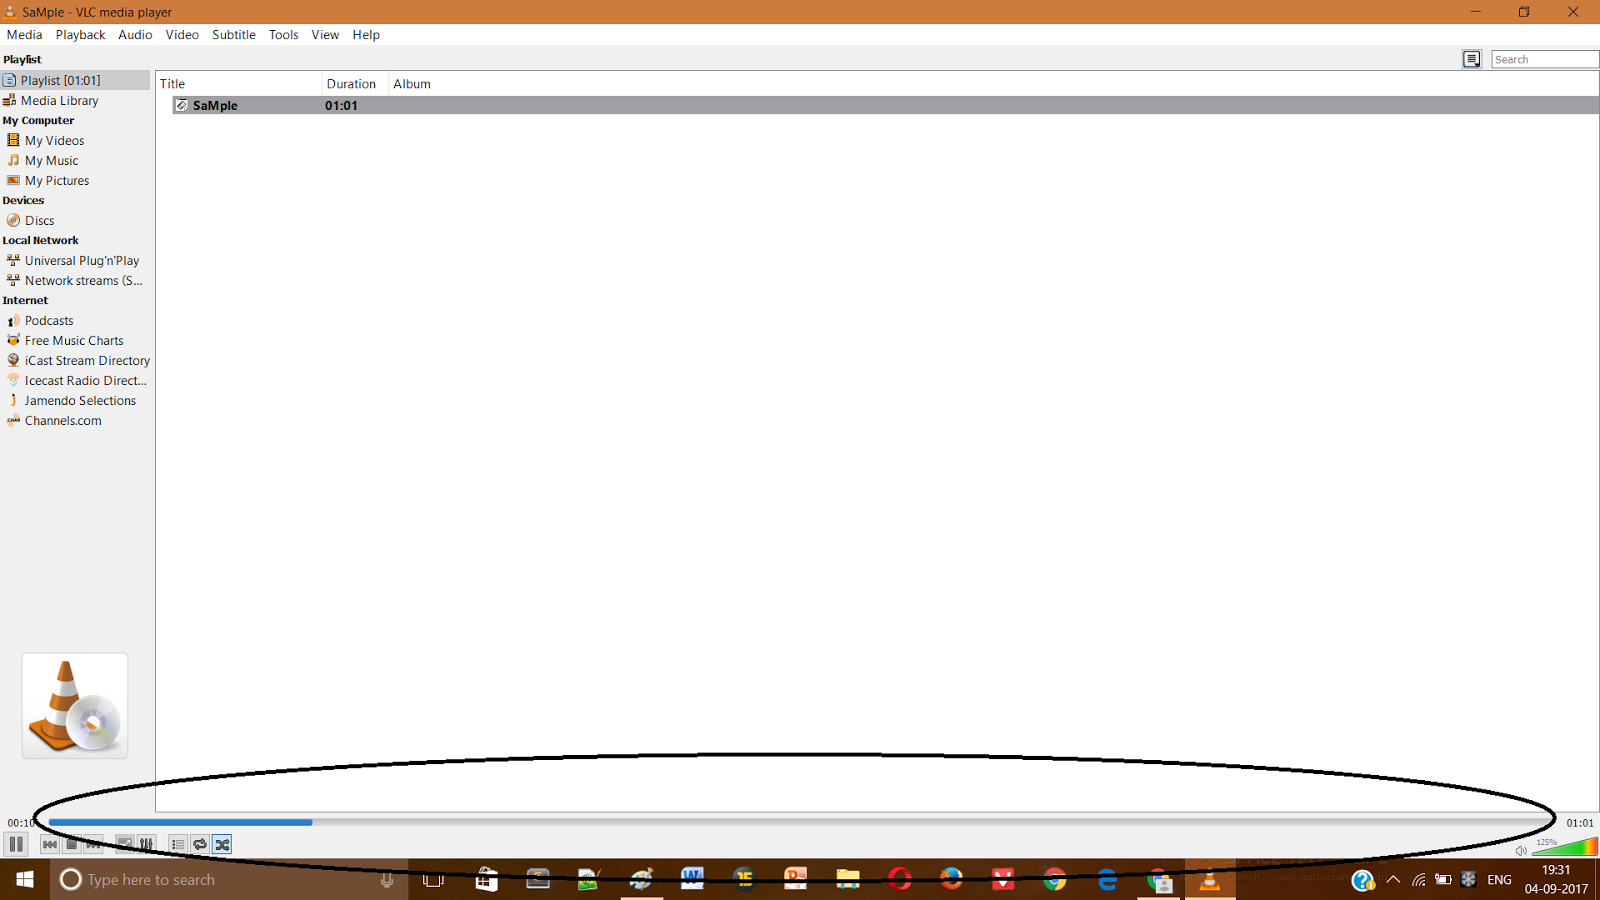The width and height of the screenshot is (1600, 900).
Task: Toggle the playlist view button
Action: pyautogui.click(x=178, y=845)
